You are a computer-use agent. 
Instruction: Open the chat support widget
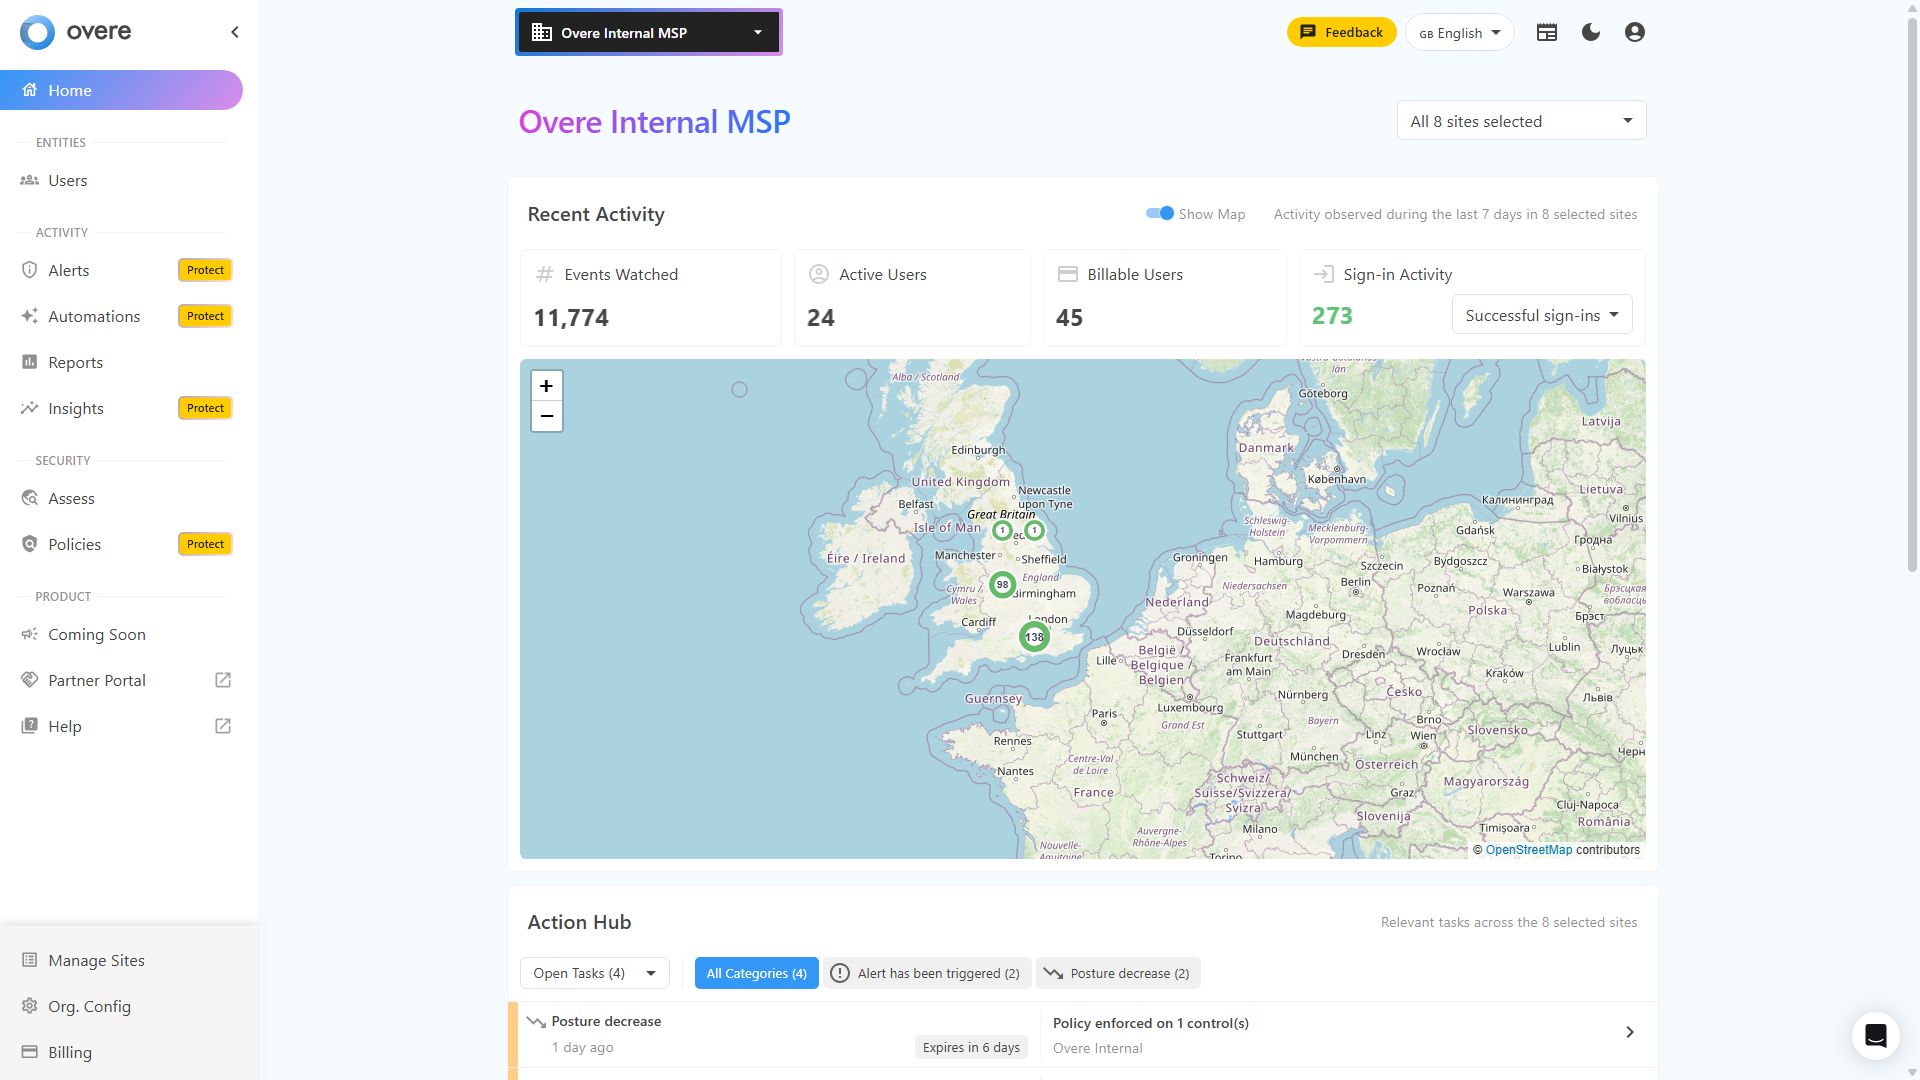[1874, 1036]
